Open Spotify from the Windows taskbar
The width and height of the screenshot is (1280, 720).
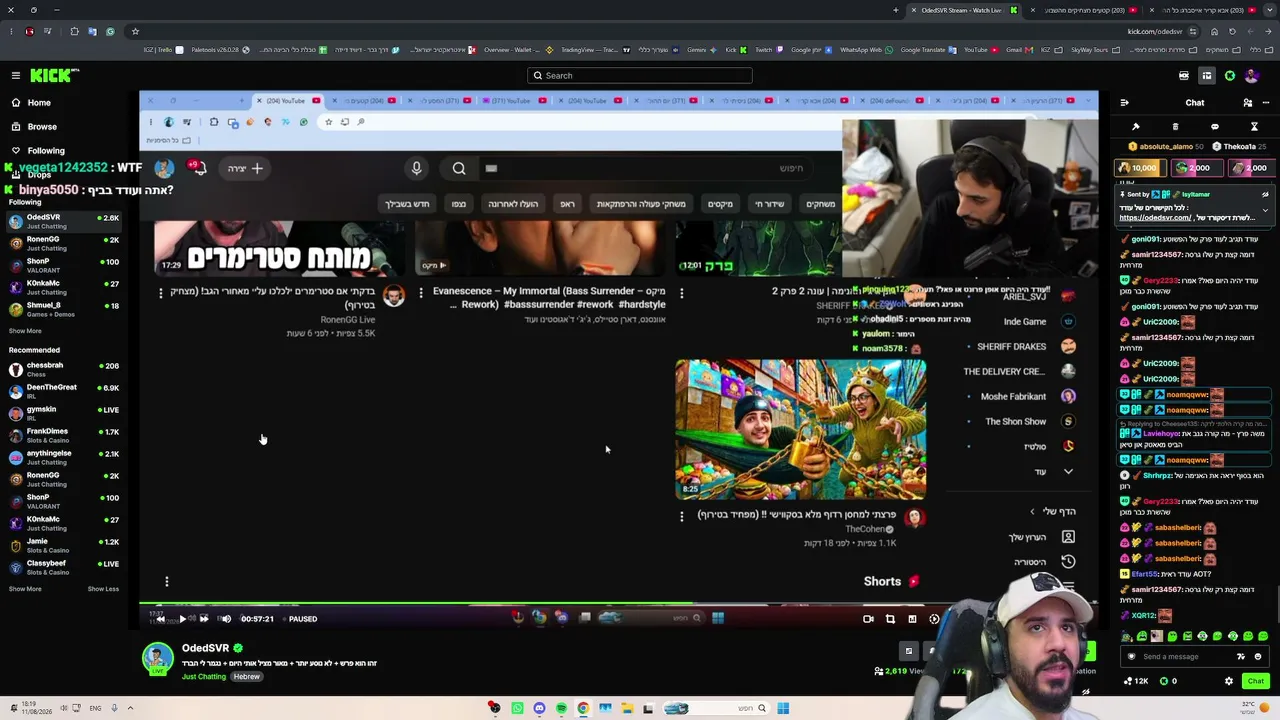pos(561,709)
